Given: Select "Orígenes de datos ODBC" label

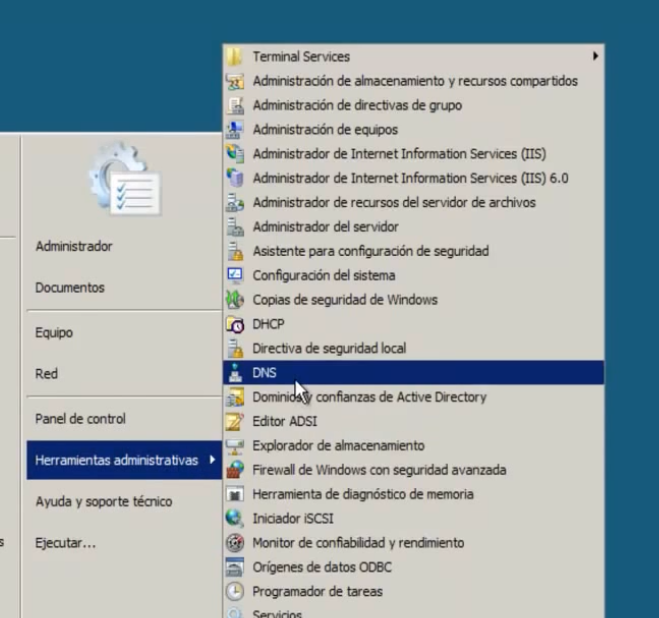Looking at the screenshot, I should point(322,567).
